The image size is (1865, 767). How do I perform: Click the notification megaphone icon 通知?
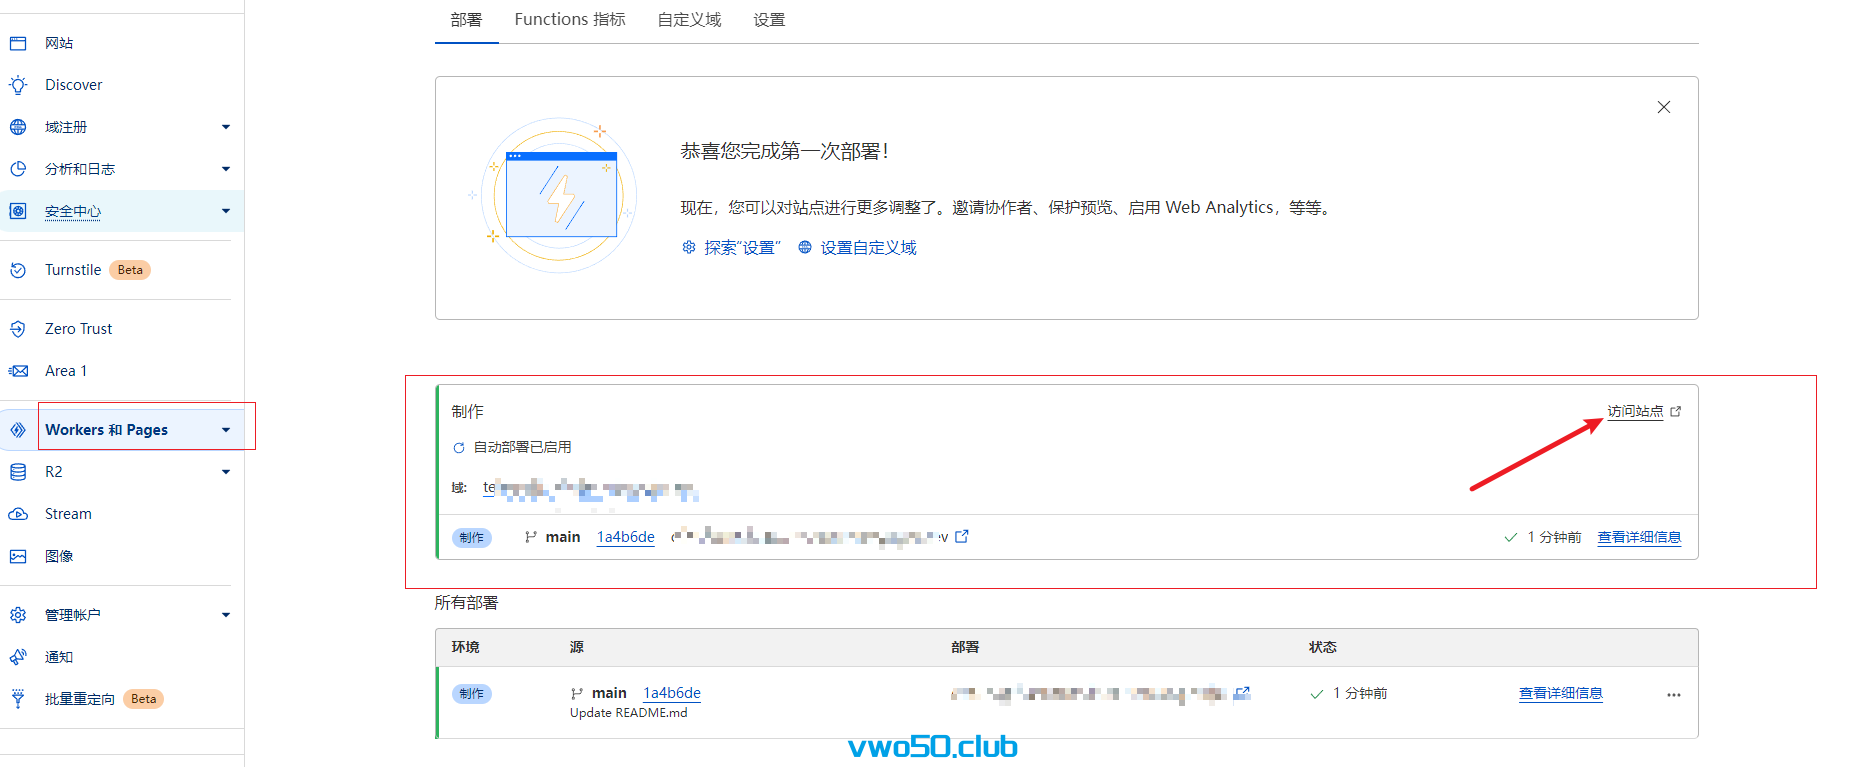(18, 657)
